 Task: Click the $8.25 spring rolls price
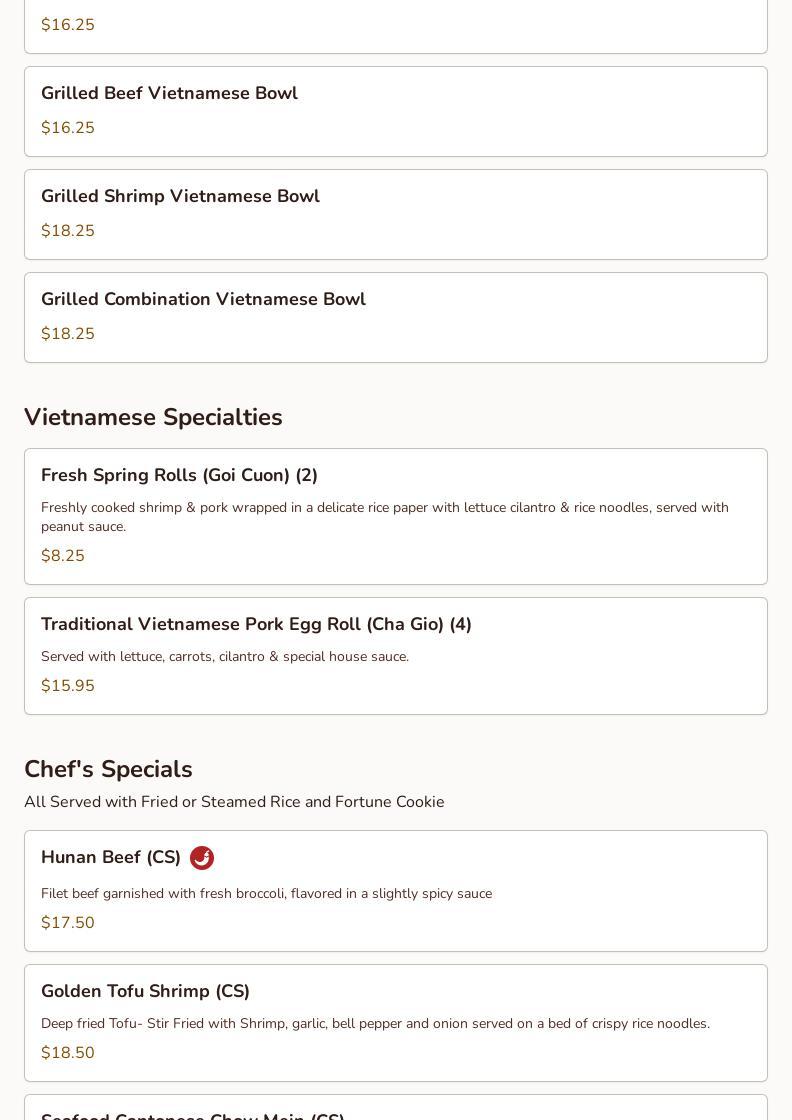[63, 555]
